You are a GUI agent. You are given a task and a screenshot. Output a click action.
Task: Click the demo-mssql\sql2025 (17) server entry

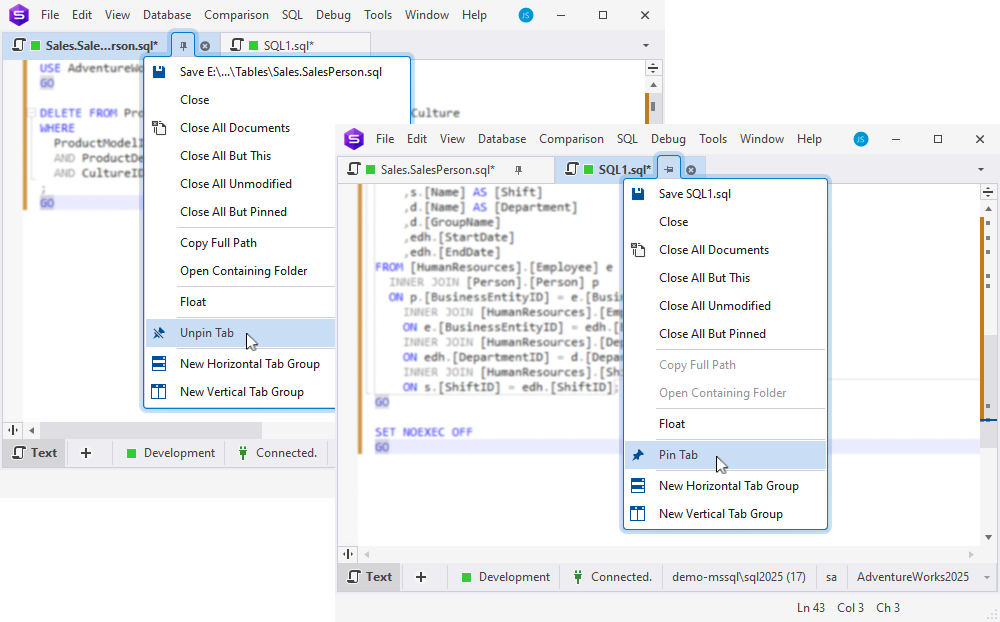point(739,577)
